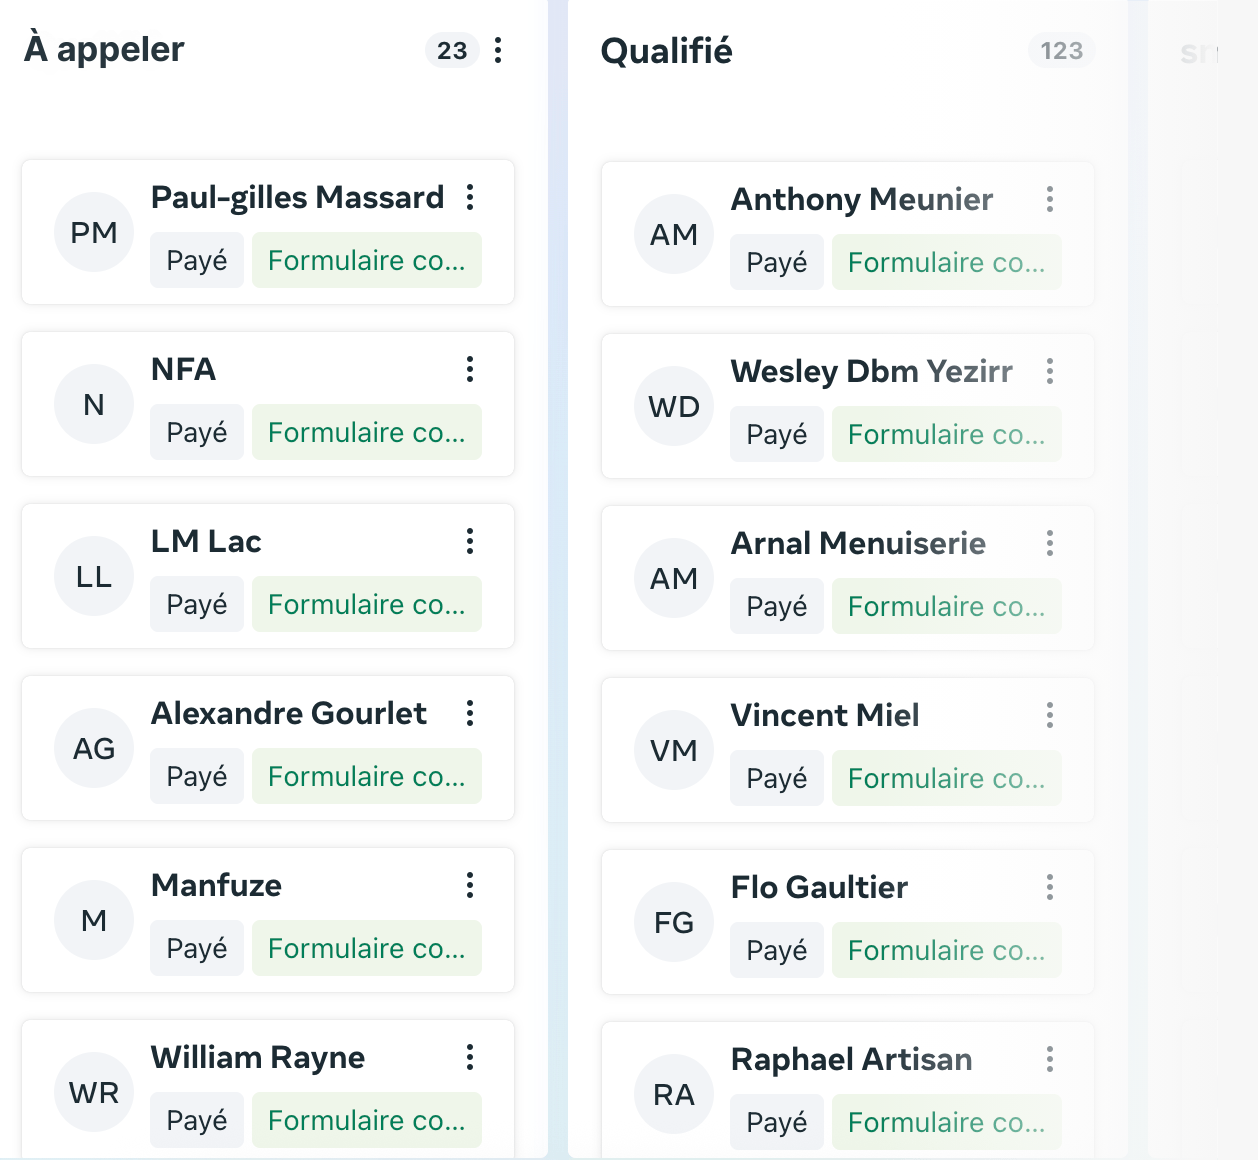The image size is (1258, 1160).
Task: Open options menu for Manfuze card
Action: pos(470,885)
